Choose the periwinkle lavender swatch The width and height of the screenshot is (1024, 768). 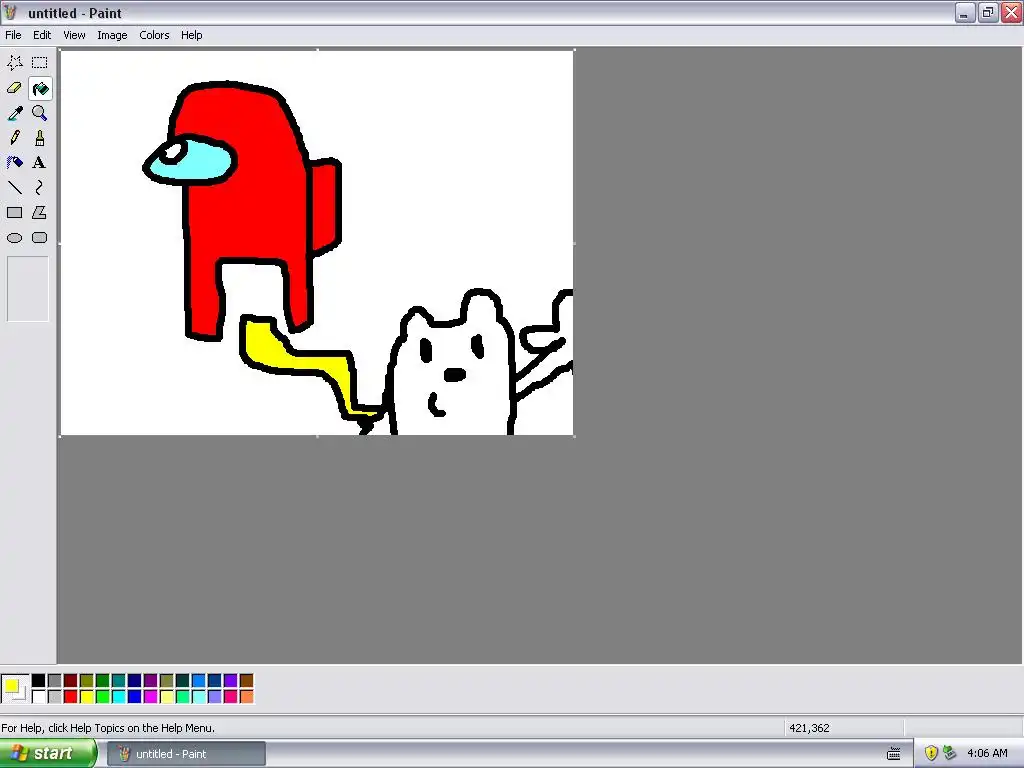click(x=214, y=697)
